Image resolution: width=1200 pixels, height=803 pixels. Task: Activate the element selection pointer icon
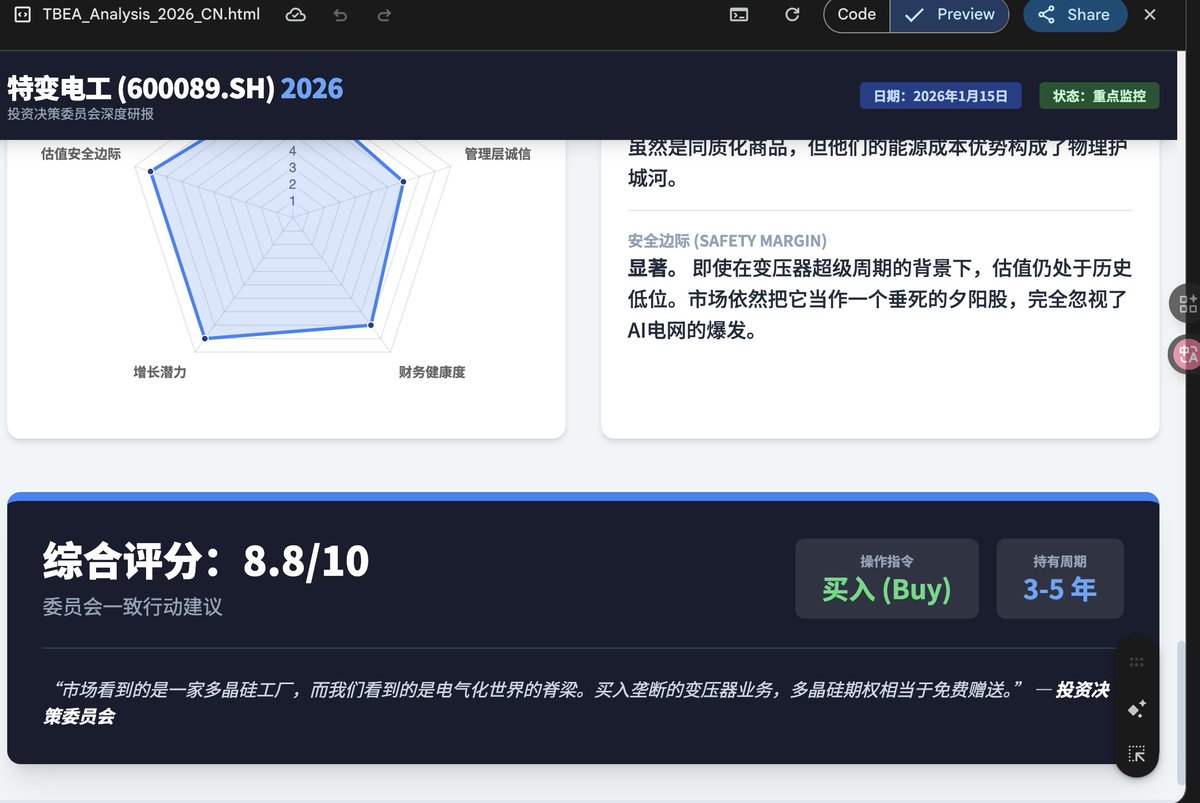1136,754
